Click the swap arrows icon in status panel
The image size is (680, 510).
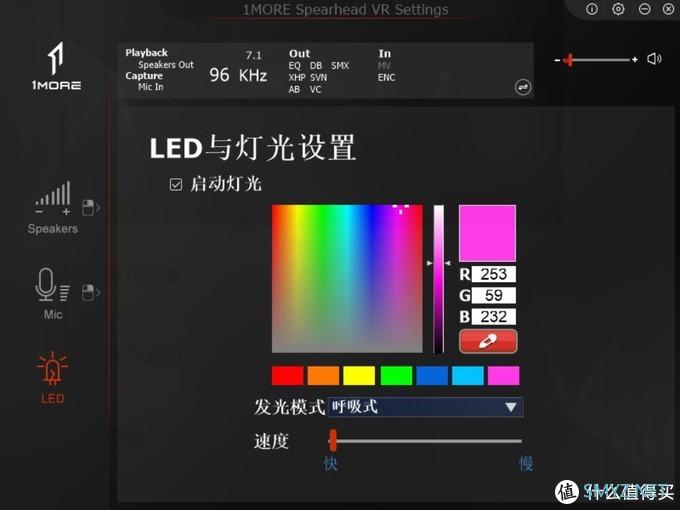point(523,87)
